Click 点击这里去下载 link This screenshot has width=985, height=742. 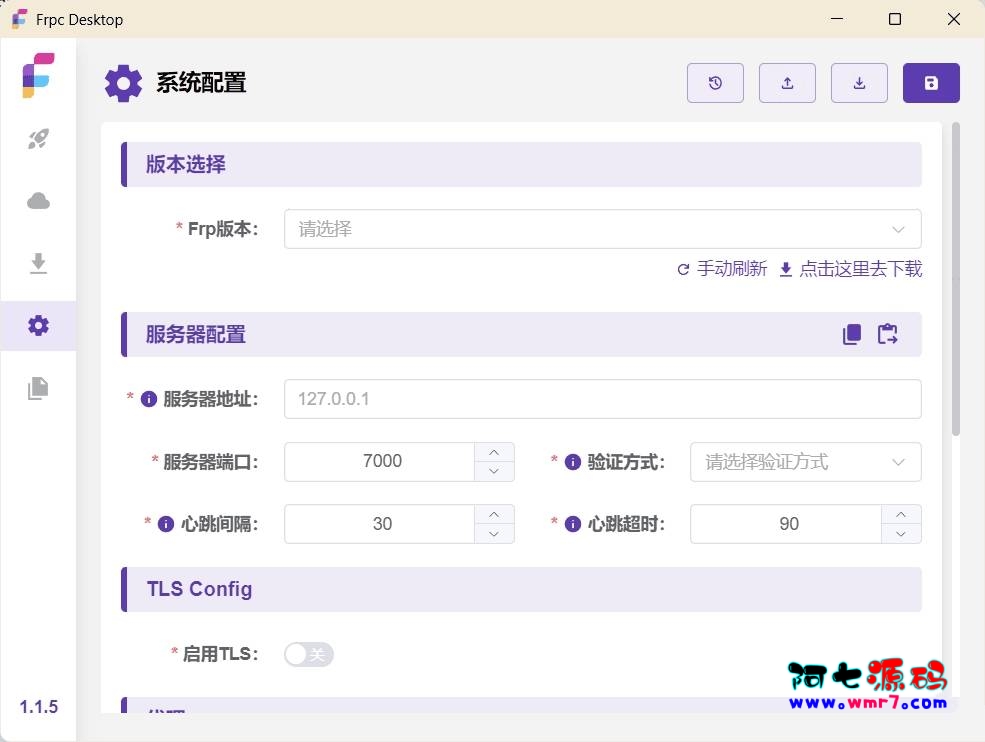(x=851, y=270)
